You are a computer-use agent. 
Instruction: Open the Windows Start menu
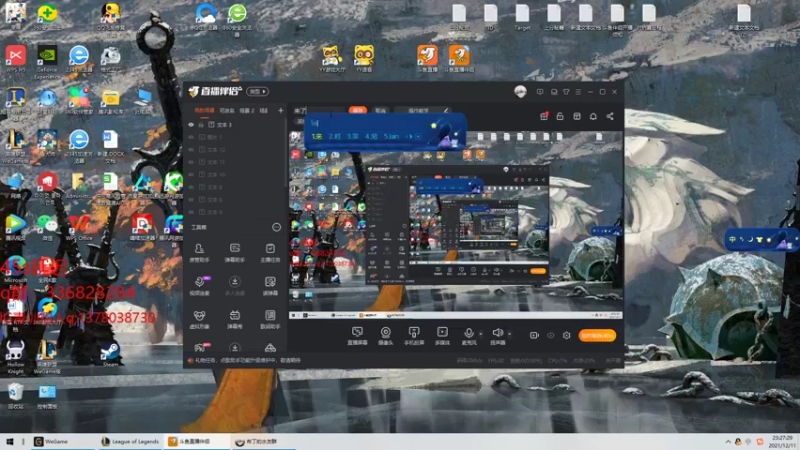tap(9, 441)
